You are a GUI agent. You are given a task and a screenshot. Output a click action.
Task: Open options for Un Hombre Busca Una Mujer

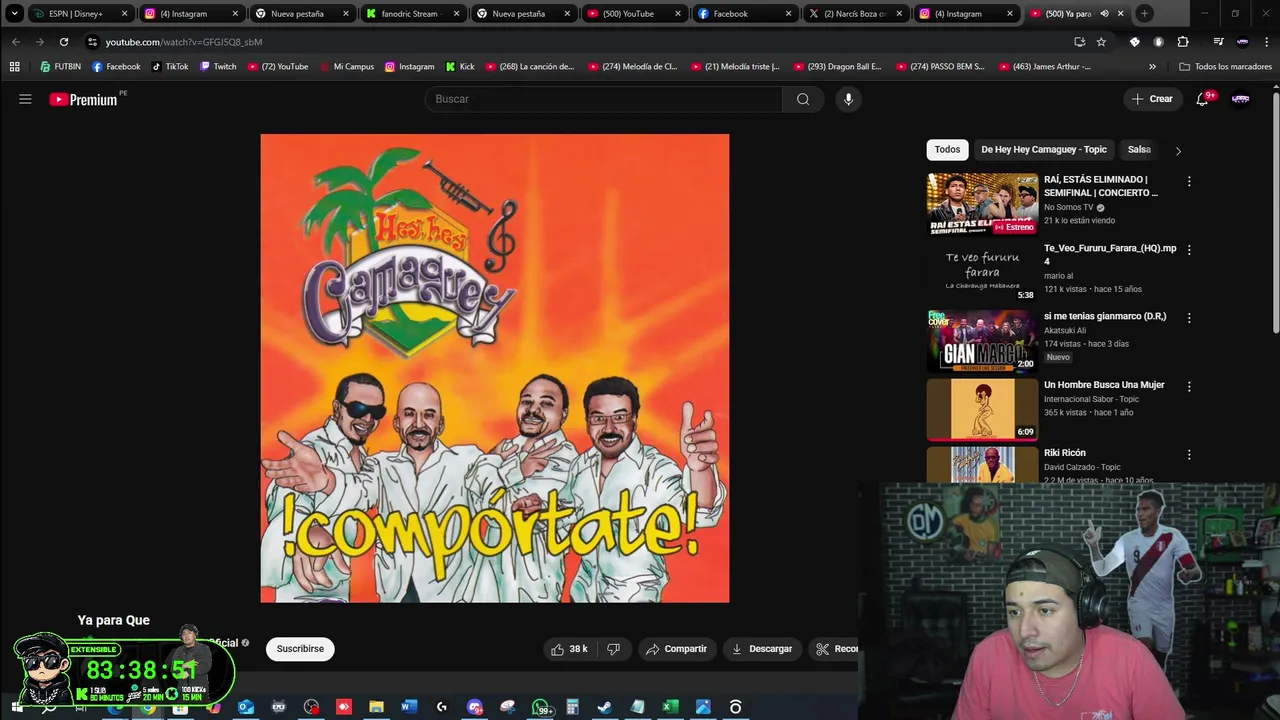[x=1189, y=386]
